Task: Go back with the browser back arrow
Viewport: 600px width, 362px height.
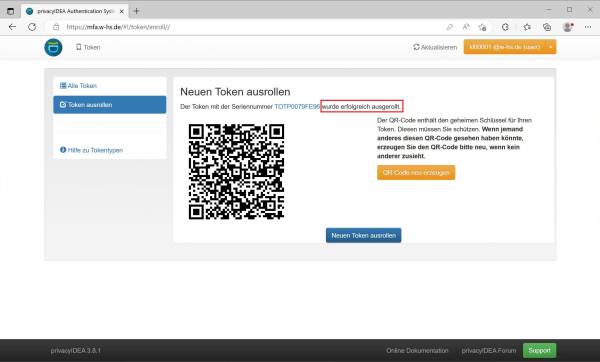Action: 12,27
